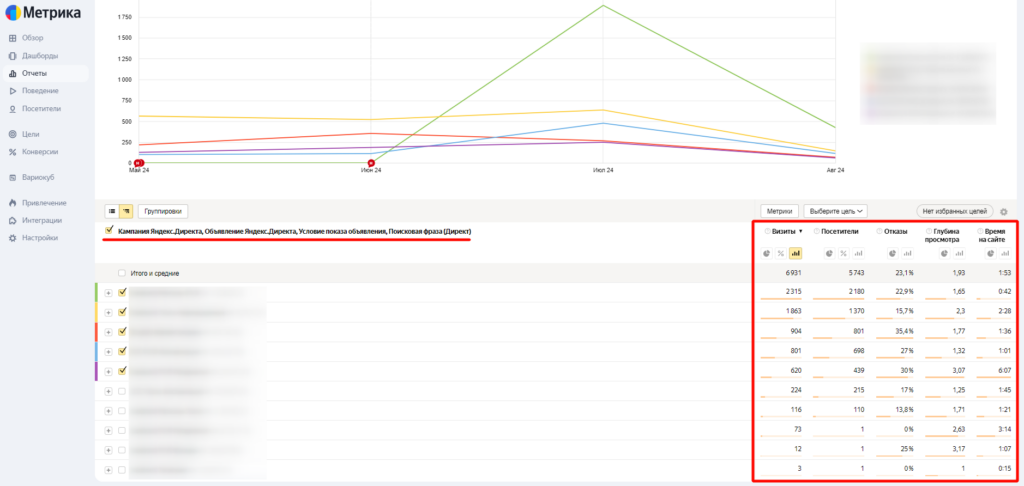Expand the row with 12 visits
Image resolution: width=1024 pixels, height=486 pixels.
(x=108, y=450)
